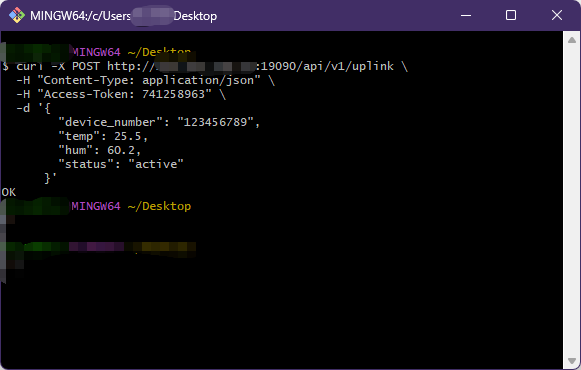The image size is (581, 370).
Task: Click the "temp": 25.5 line
Action: pos(103,136)
